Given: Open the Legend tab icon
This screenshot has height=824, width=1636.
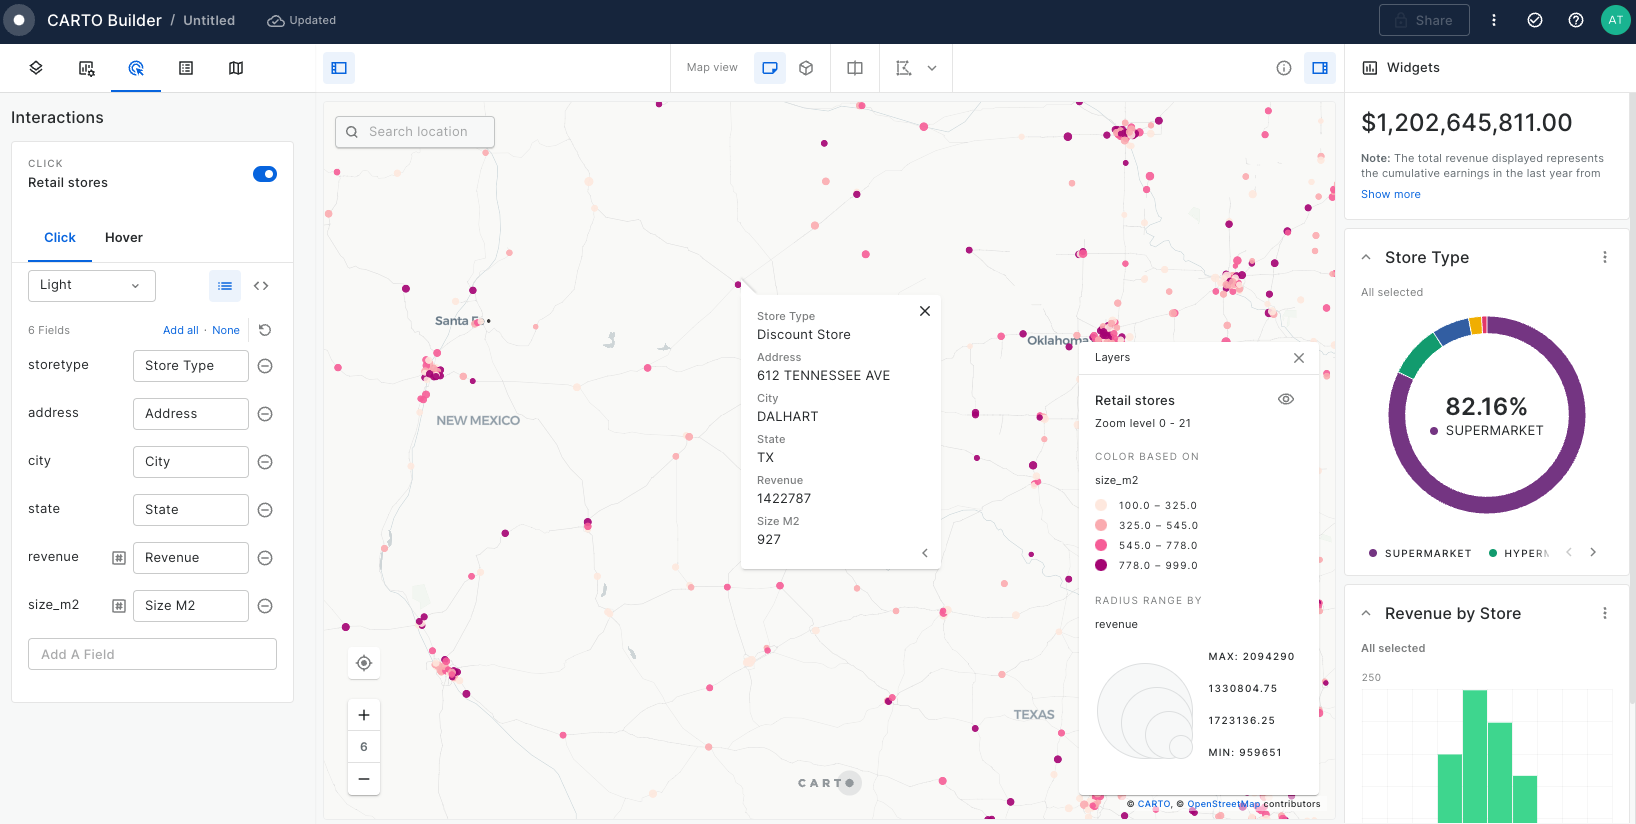Looking at the screenshot, I should click(186, 68).
